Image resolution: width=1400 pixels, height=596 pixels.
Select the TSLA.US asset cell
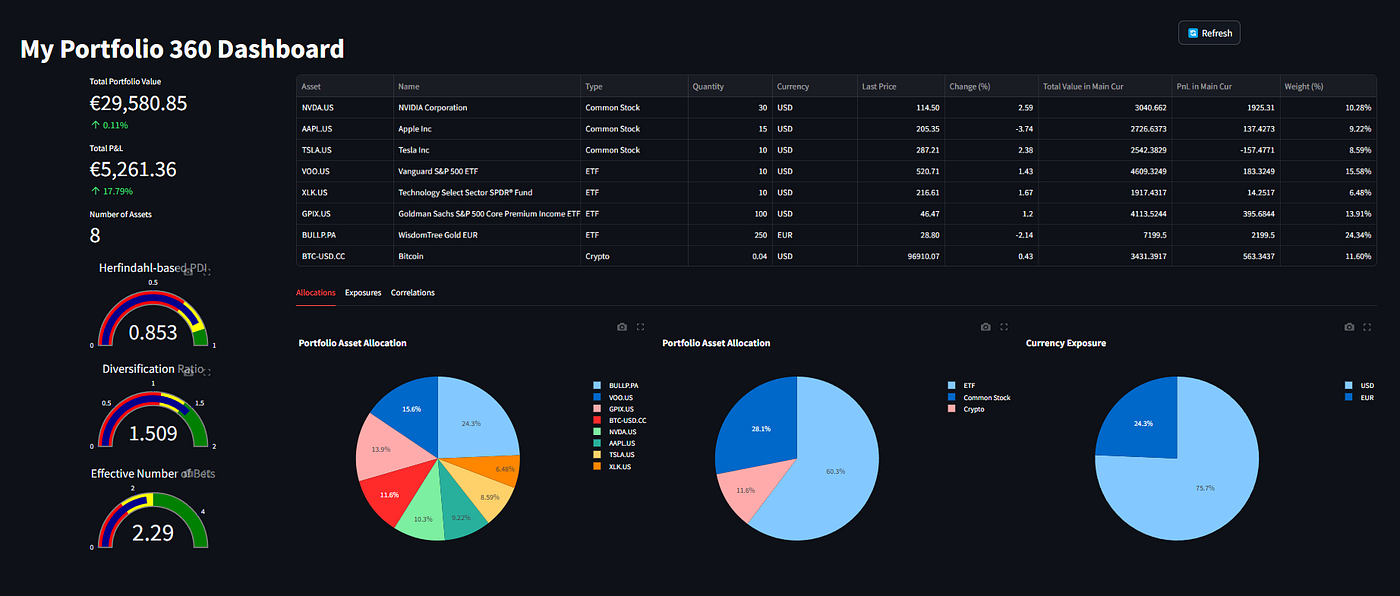(x=345, y=150)
